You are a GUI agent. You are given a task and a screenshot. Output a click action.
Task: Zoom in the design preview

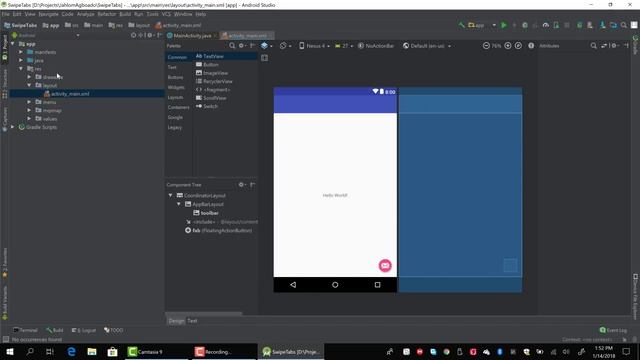click(x=508, y=46)
